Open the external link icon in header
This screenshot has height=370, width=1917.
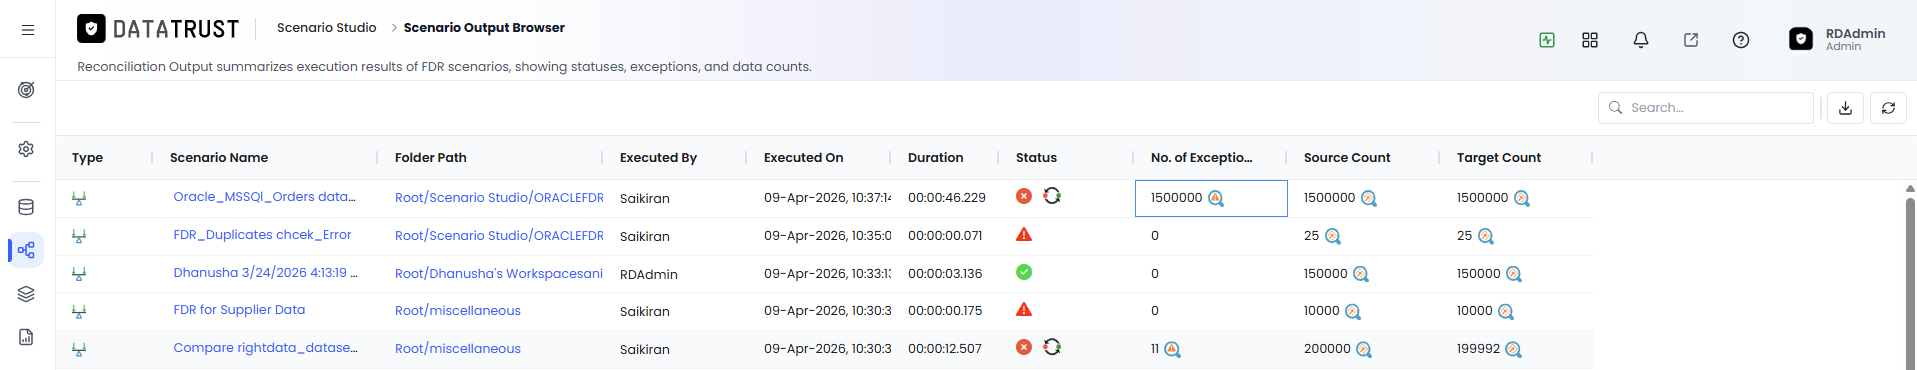(1691, 40)
